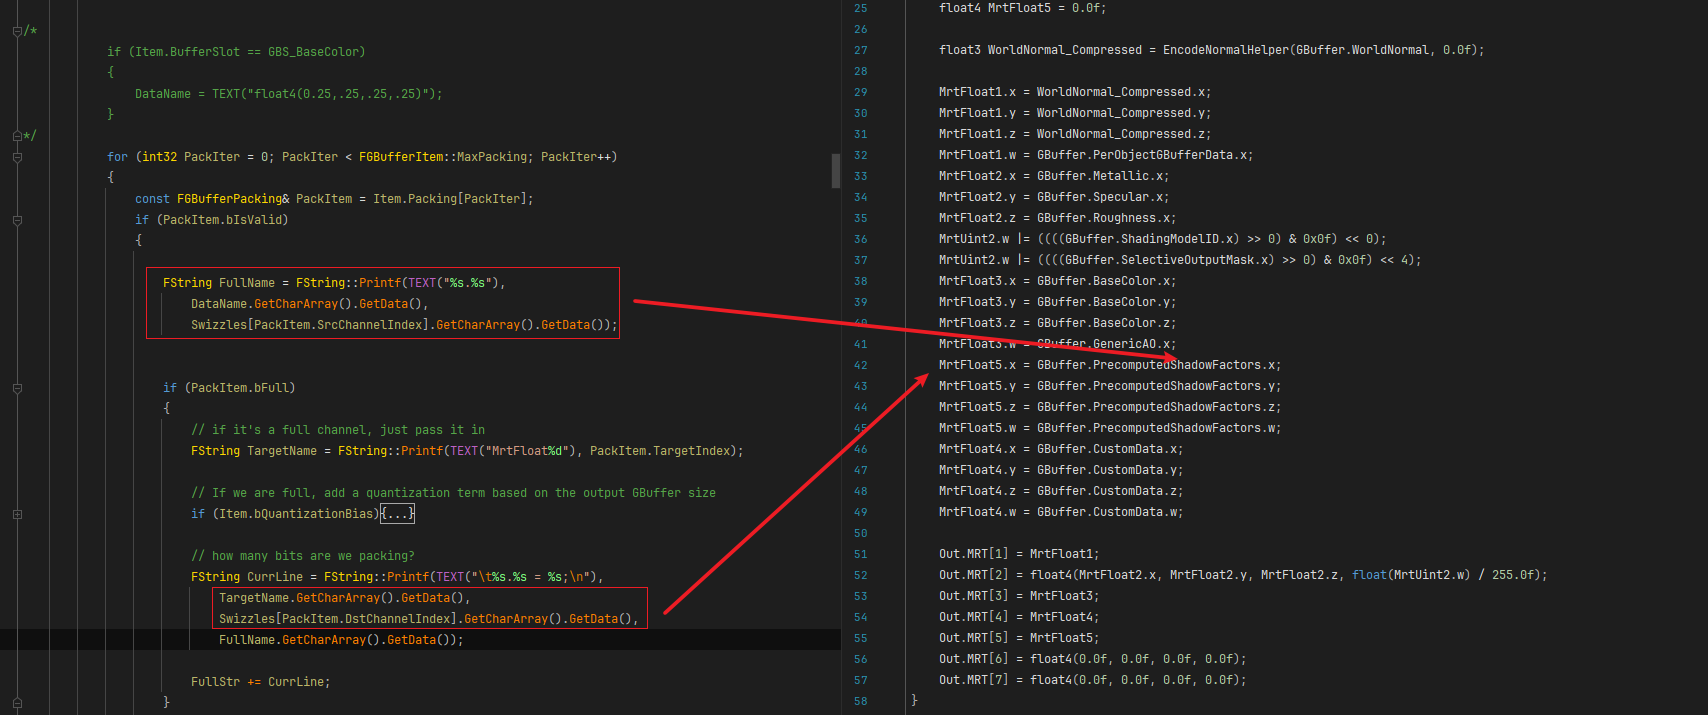Click fold end marker at bottom of gutter

[17, 703]
